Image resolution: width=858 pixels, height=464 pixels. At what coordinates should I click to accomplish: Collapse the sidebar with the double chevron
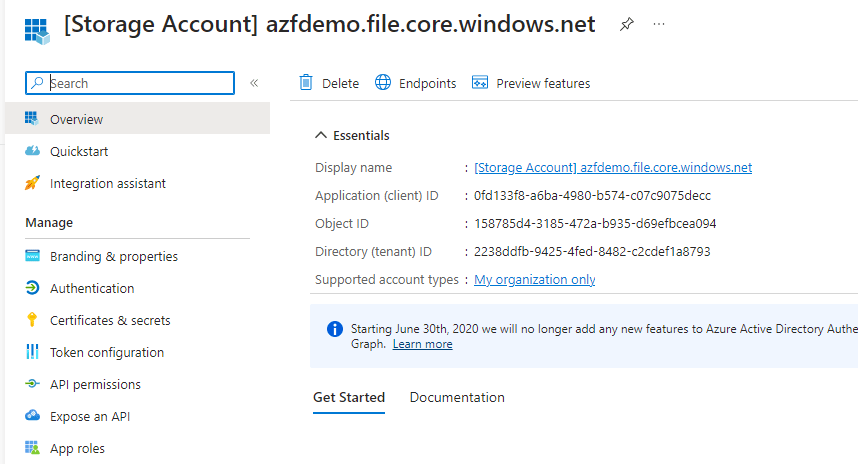tap(254, 83)
